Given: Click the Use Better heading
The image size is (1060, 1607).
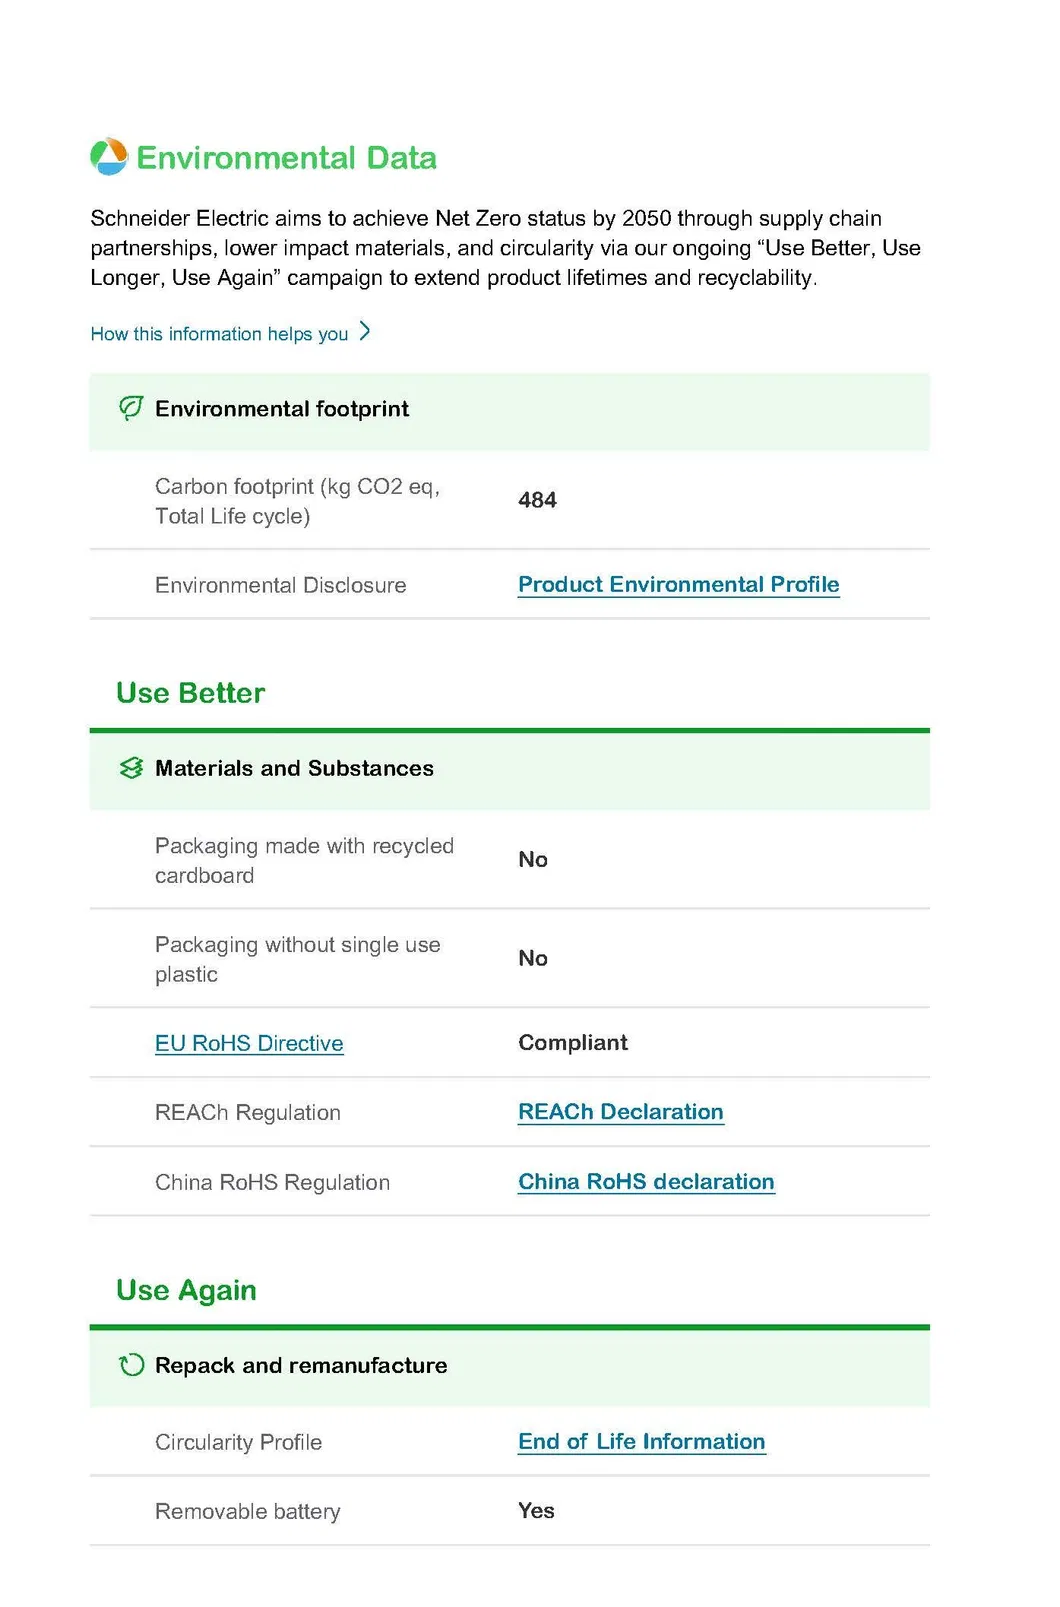Looking at the screenshot, I should [x=190, y=693].
